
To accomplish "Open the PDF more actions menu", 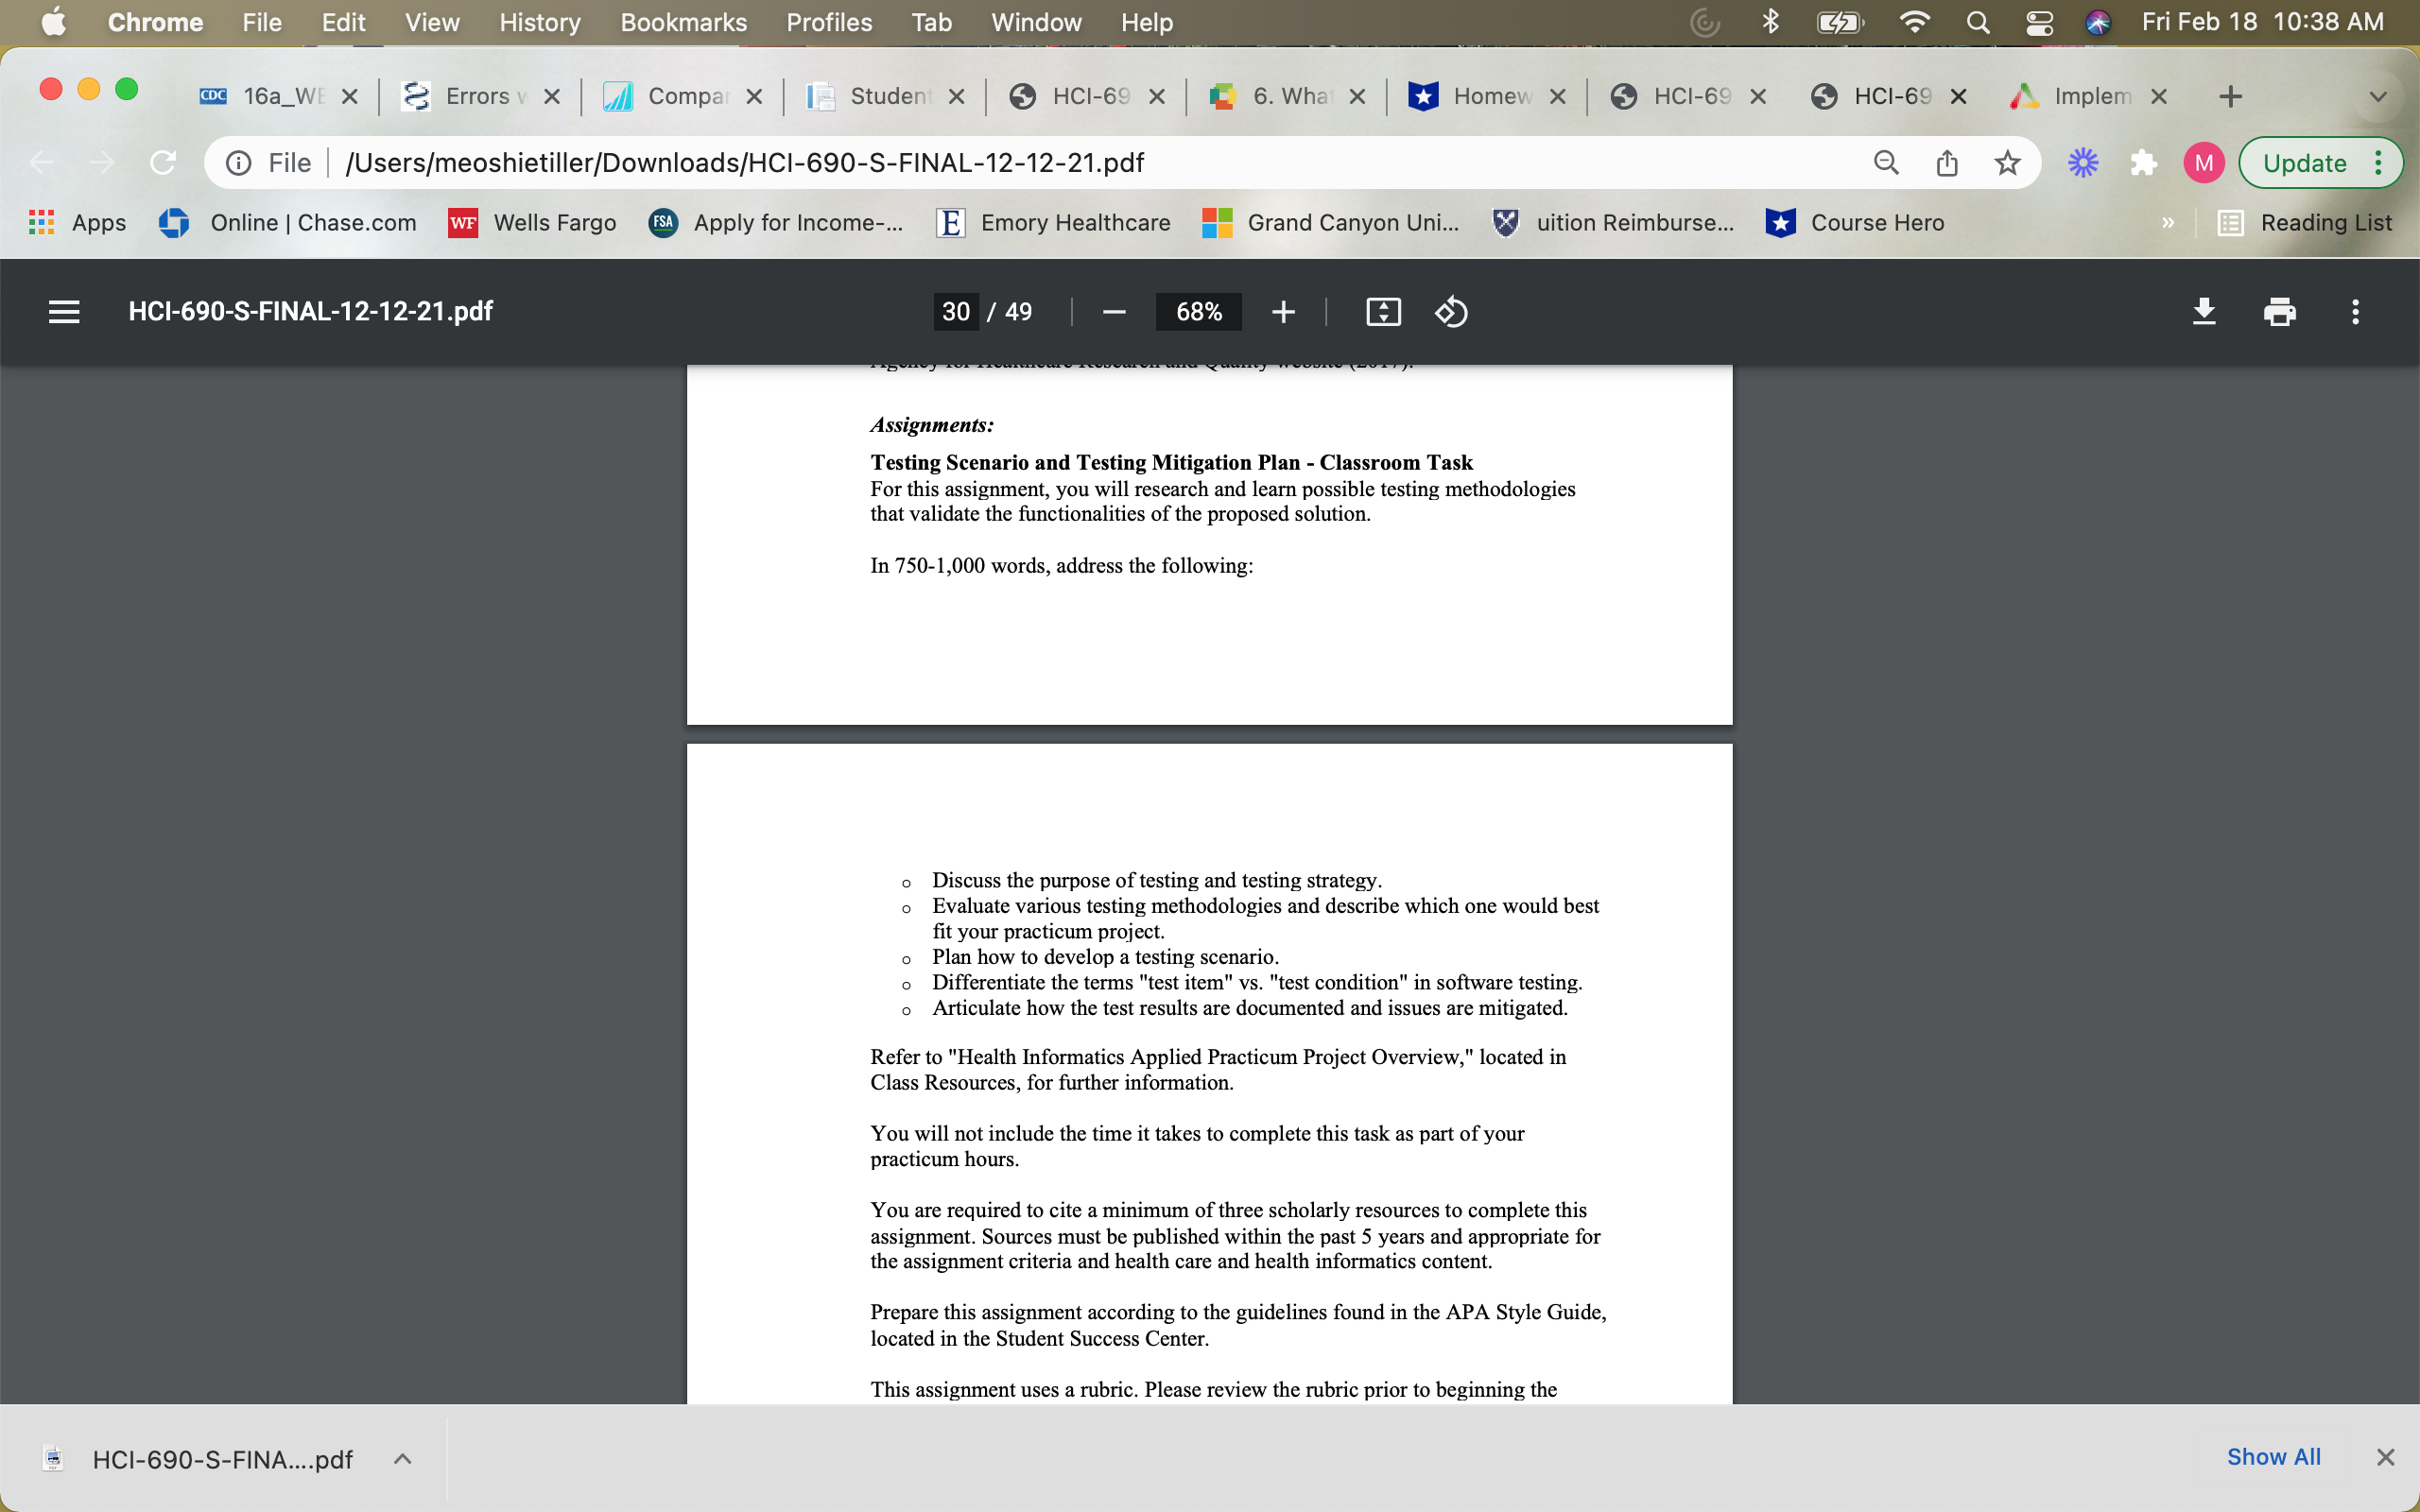I will click(x=2356, y=311).
